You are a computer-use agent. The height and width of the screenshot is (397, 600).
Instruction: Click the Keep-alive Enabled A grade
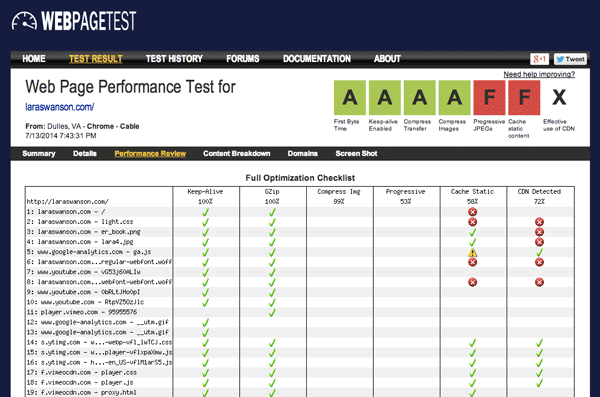(x=385, y=98)
